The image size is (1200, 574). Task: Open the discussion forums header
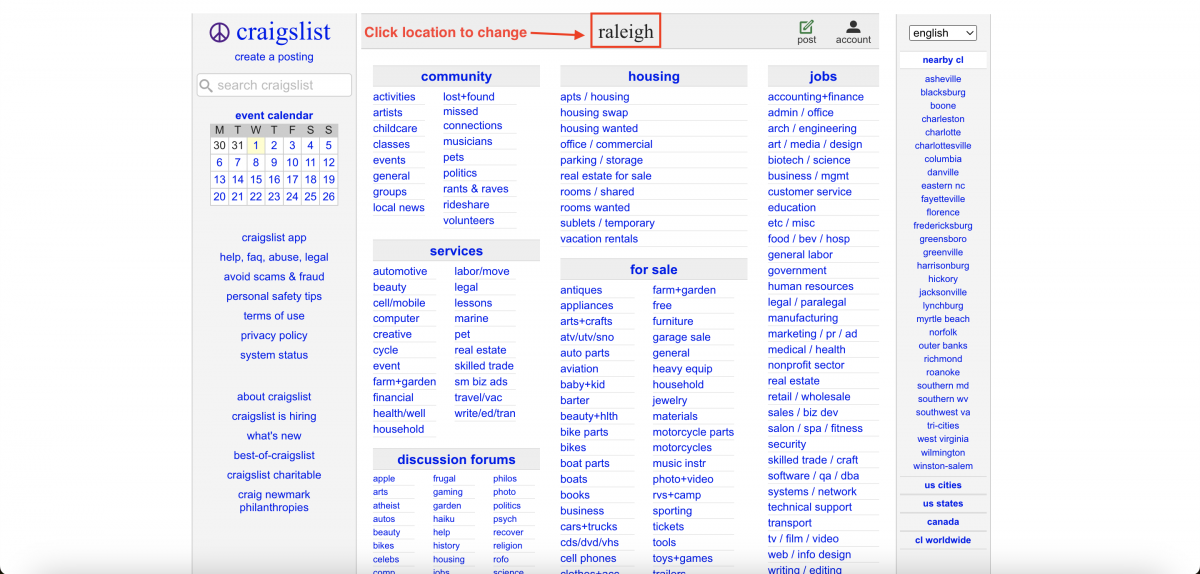point(456,460)
